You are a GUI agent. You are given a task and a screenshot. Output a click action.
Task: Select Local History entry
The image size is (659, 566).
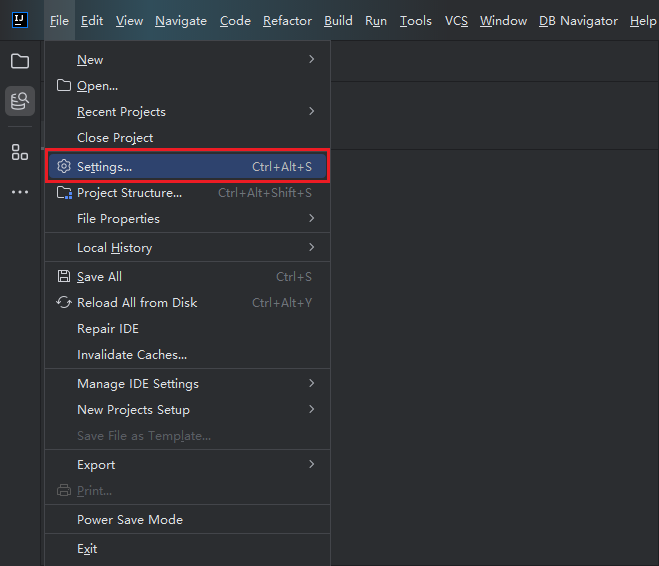click(x=187, y=247)
